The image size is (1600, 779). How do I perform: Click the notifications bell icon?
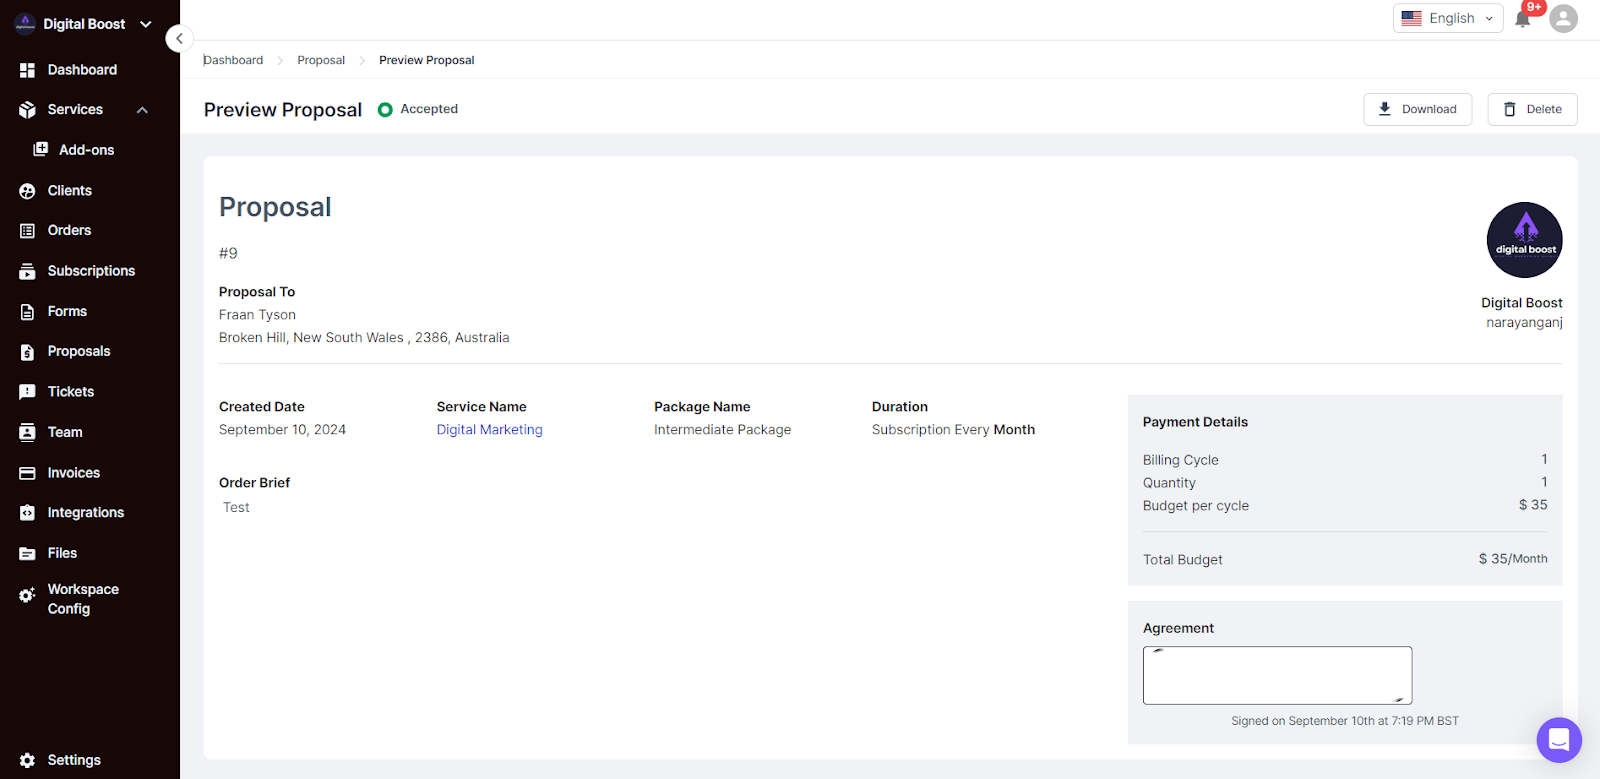click(x=1522, y=19)
